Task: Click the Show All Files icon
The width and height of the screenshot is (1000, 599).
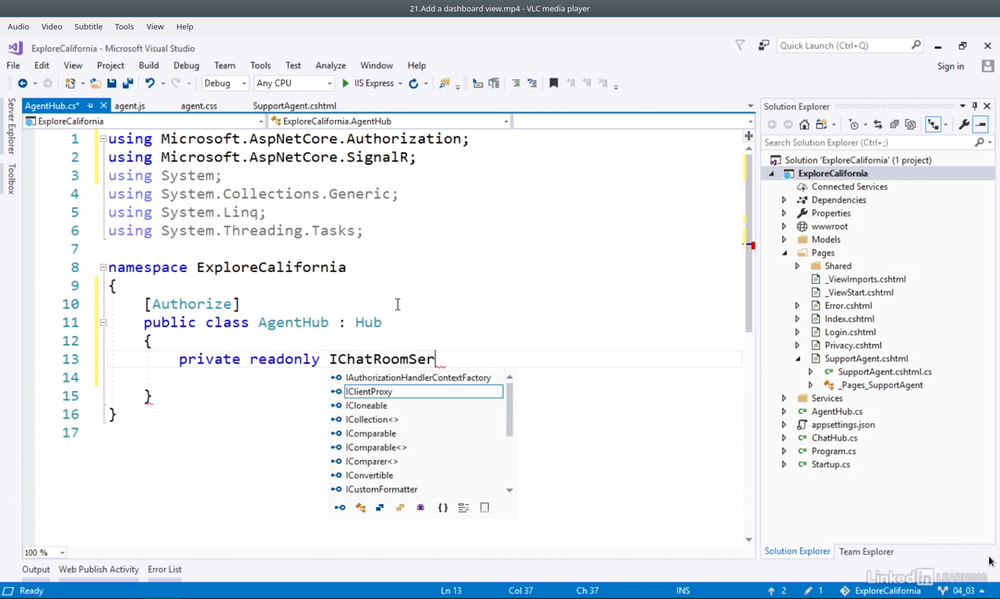Action: coord(910,125)
